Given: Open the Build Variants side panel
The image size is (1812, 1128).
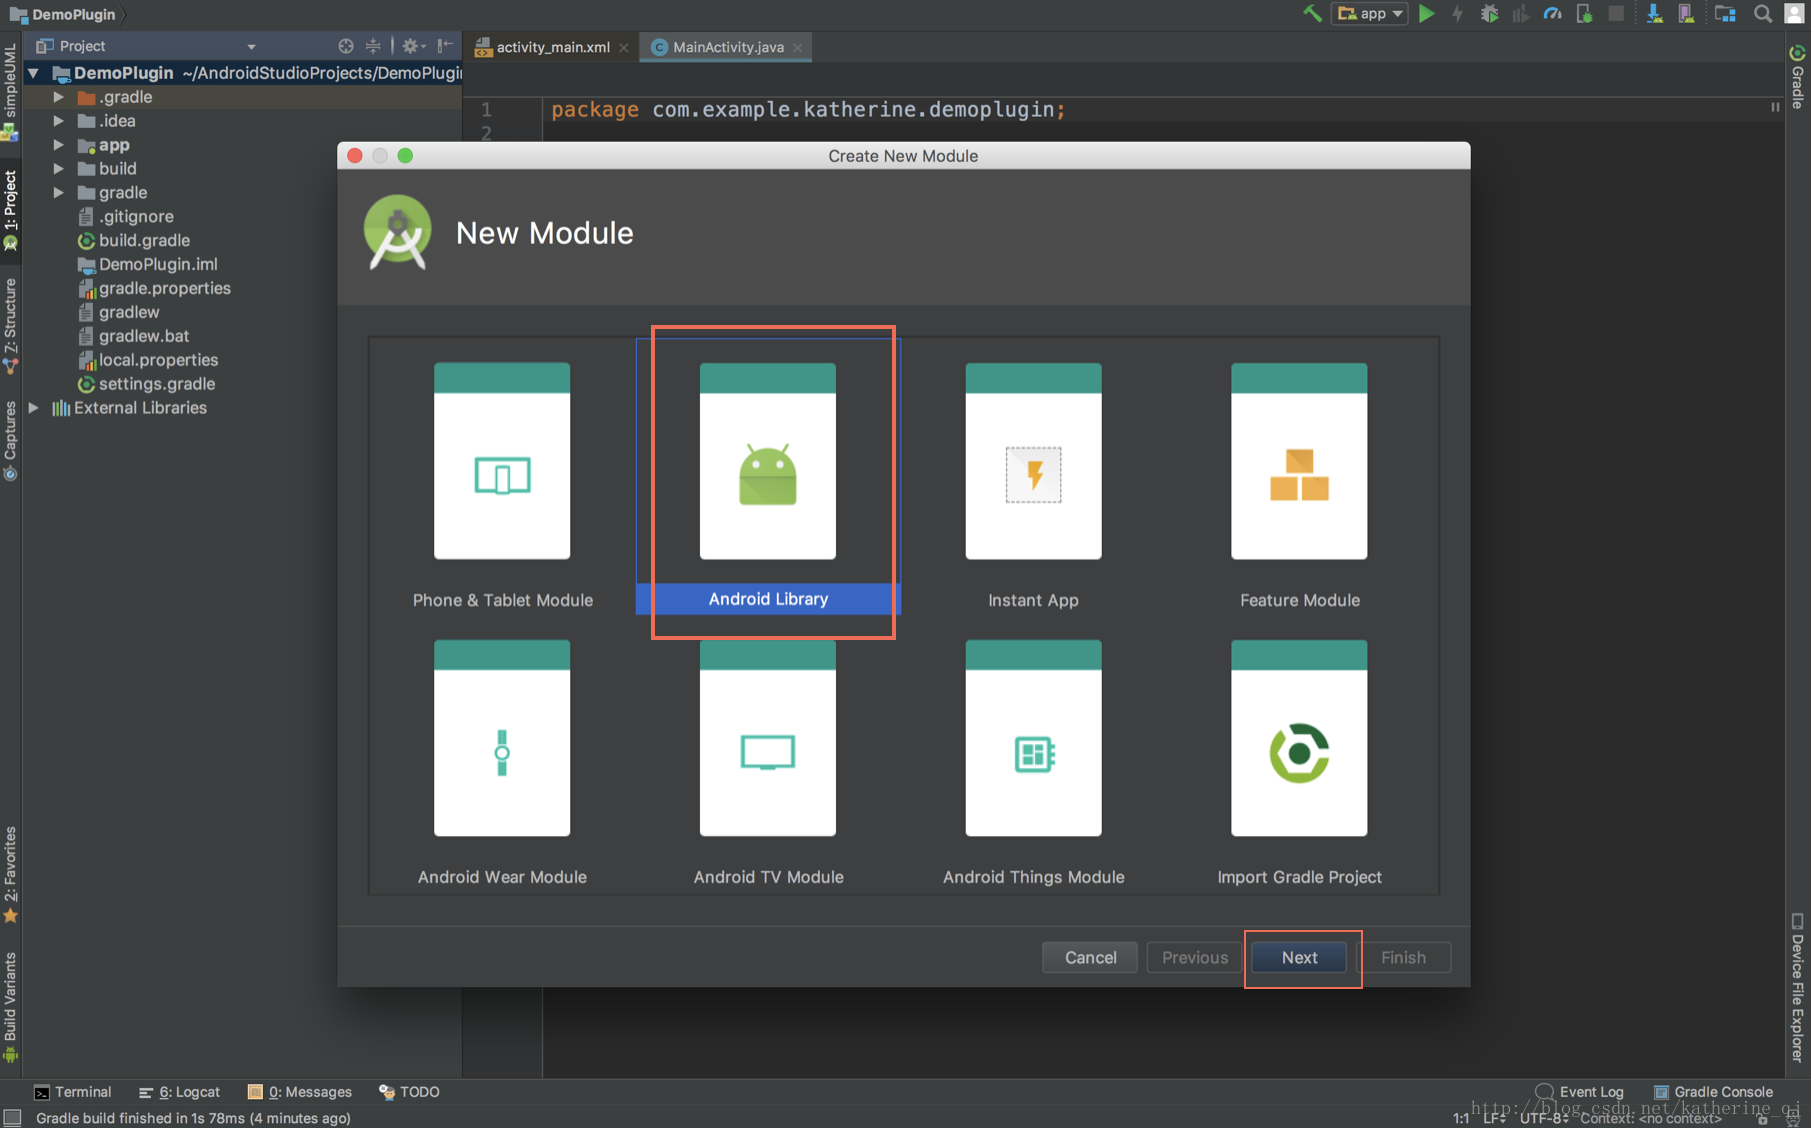Looking at the screenshot, I should pyautogui.click(x=10, y=1008).
